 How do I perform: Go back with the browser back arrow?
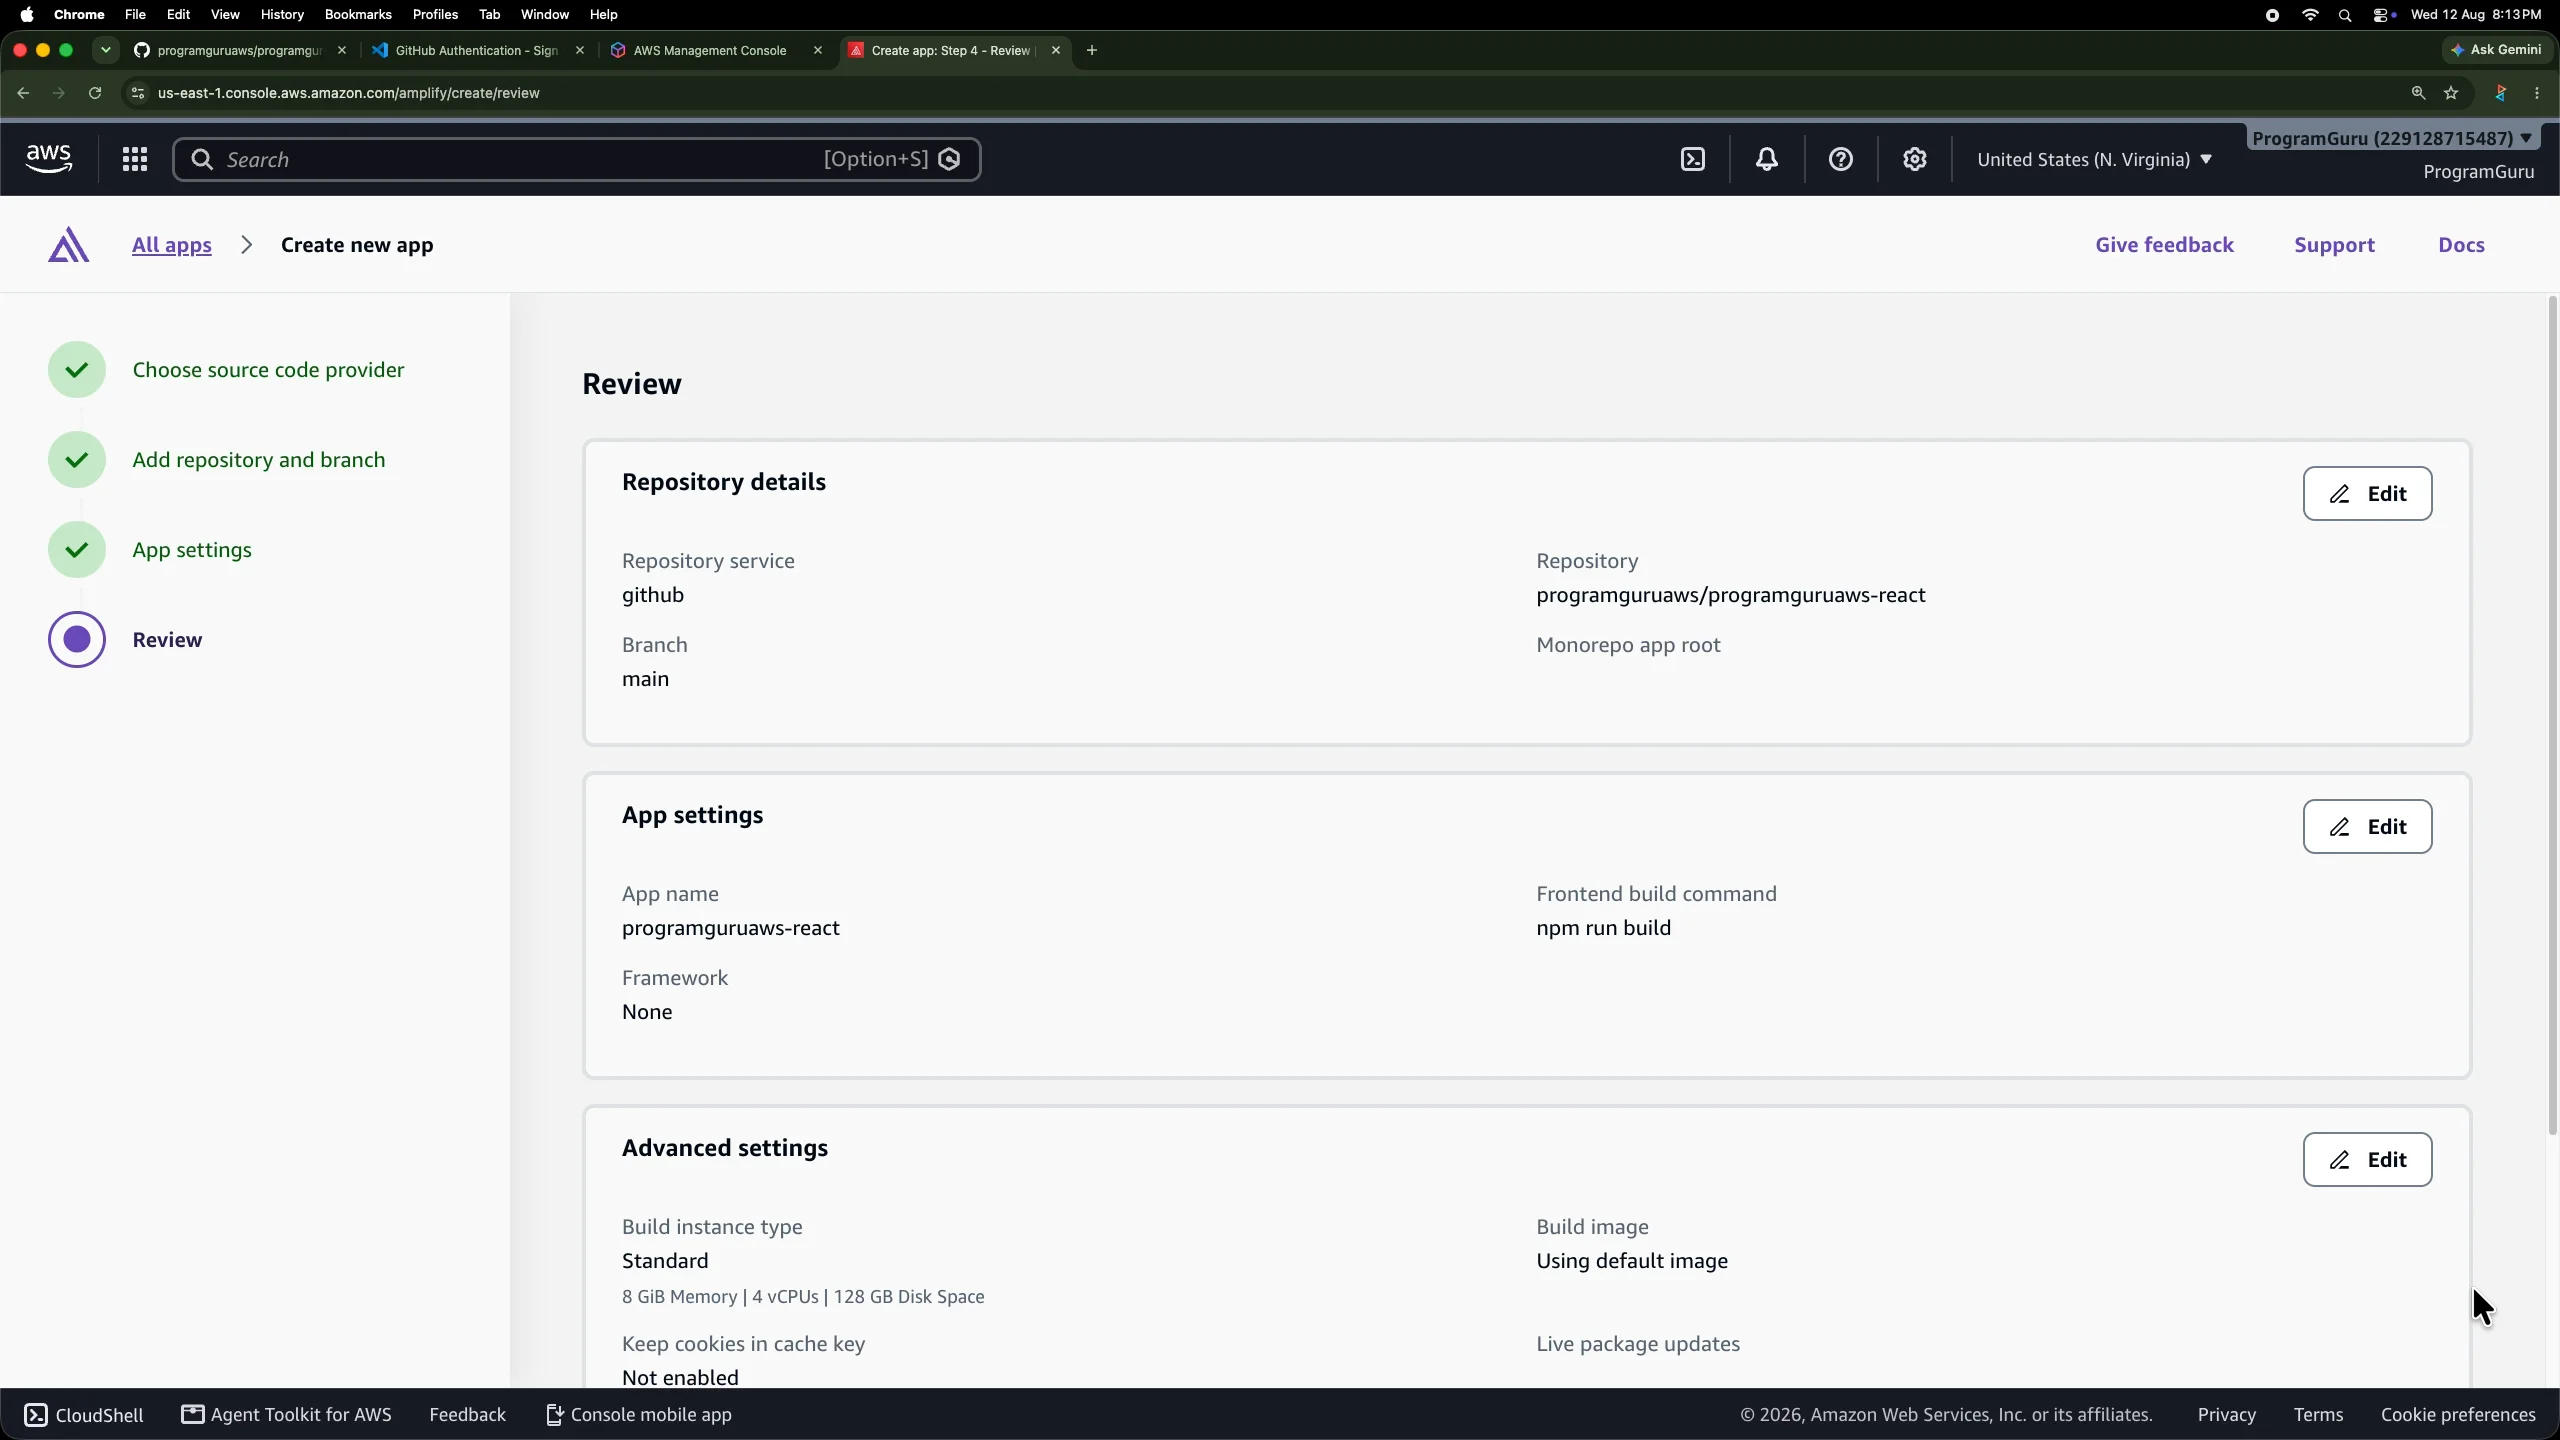click(x=23, y=93)
